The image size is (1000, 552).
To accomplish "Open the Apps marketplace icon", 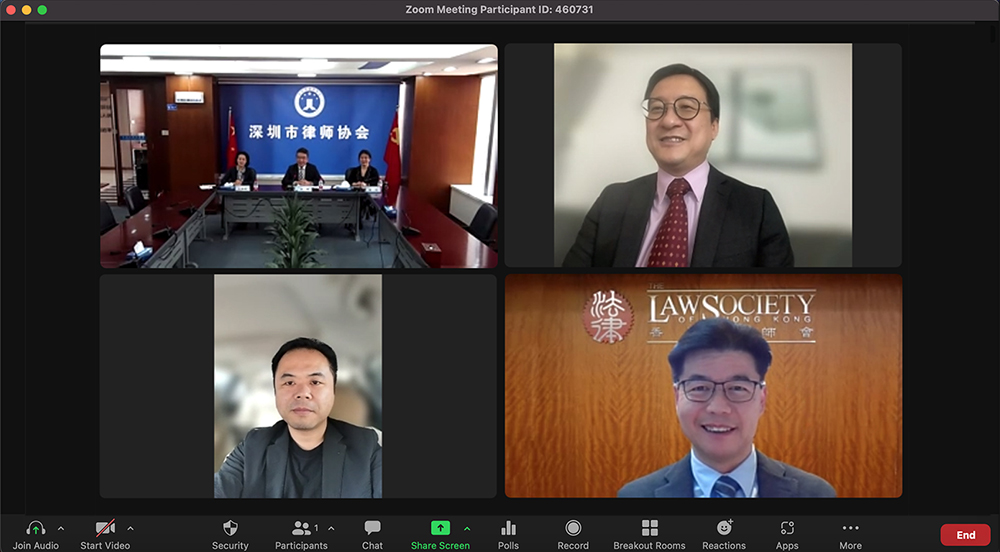I will tap(787, 528).
